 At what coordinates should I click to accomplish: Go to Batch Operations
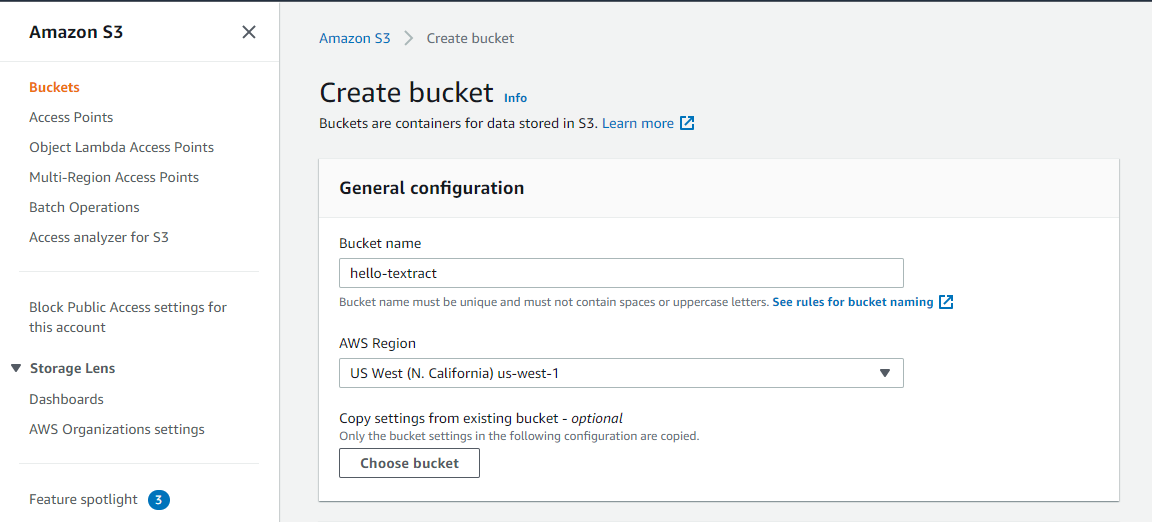coord(84,207)
